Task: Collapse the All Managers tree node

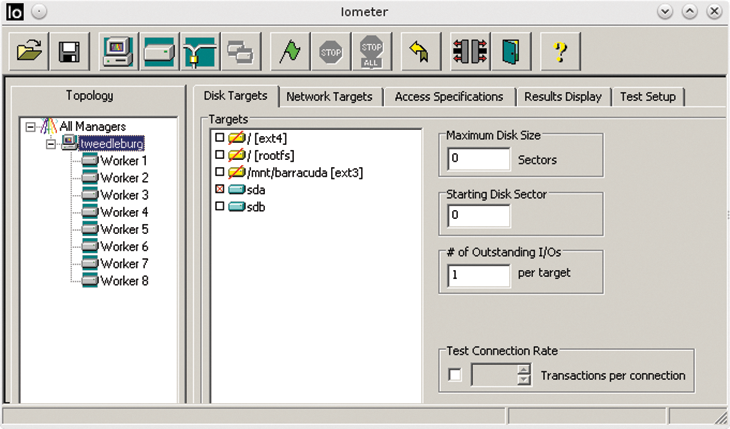Action: [x=31, y=127]
